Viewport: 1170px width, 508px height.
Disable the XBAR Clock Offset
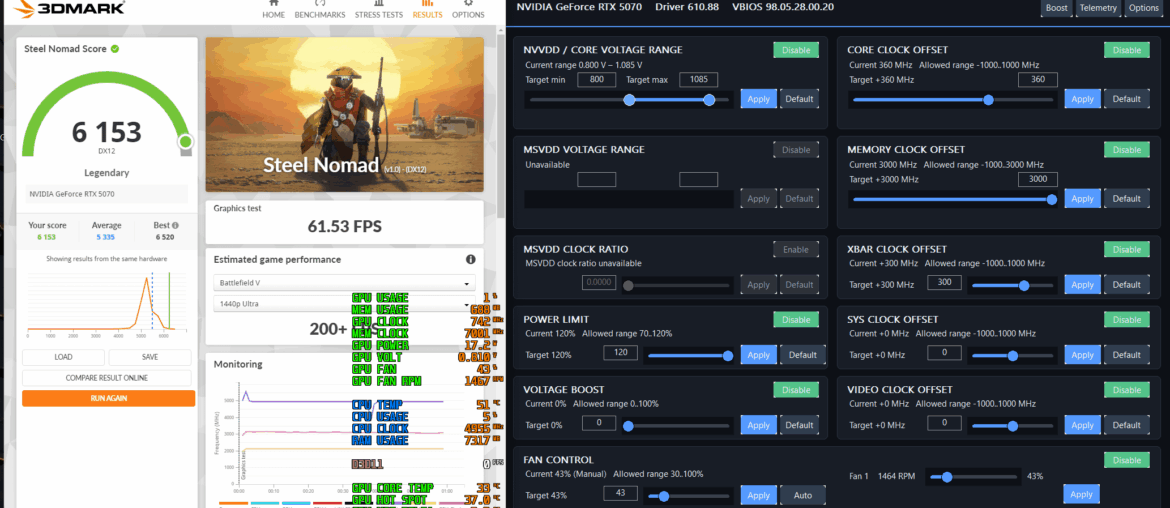(1127, 249)
